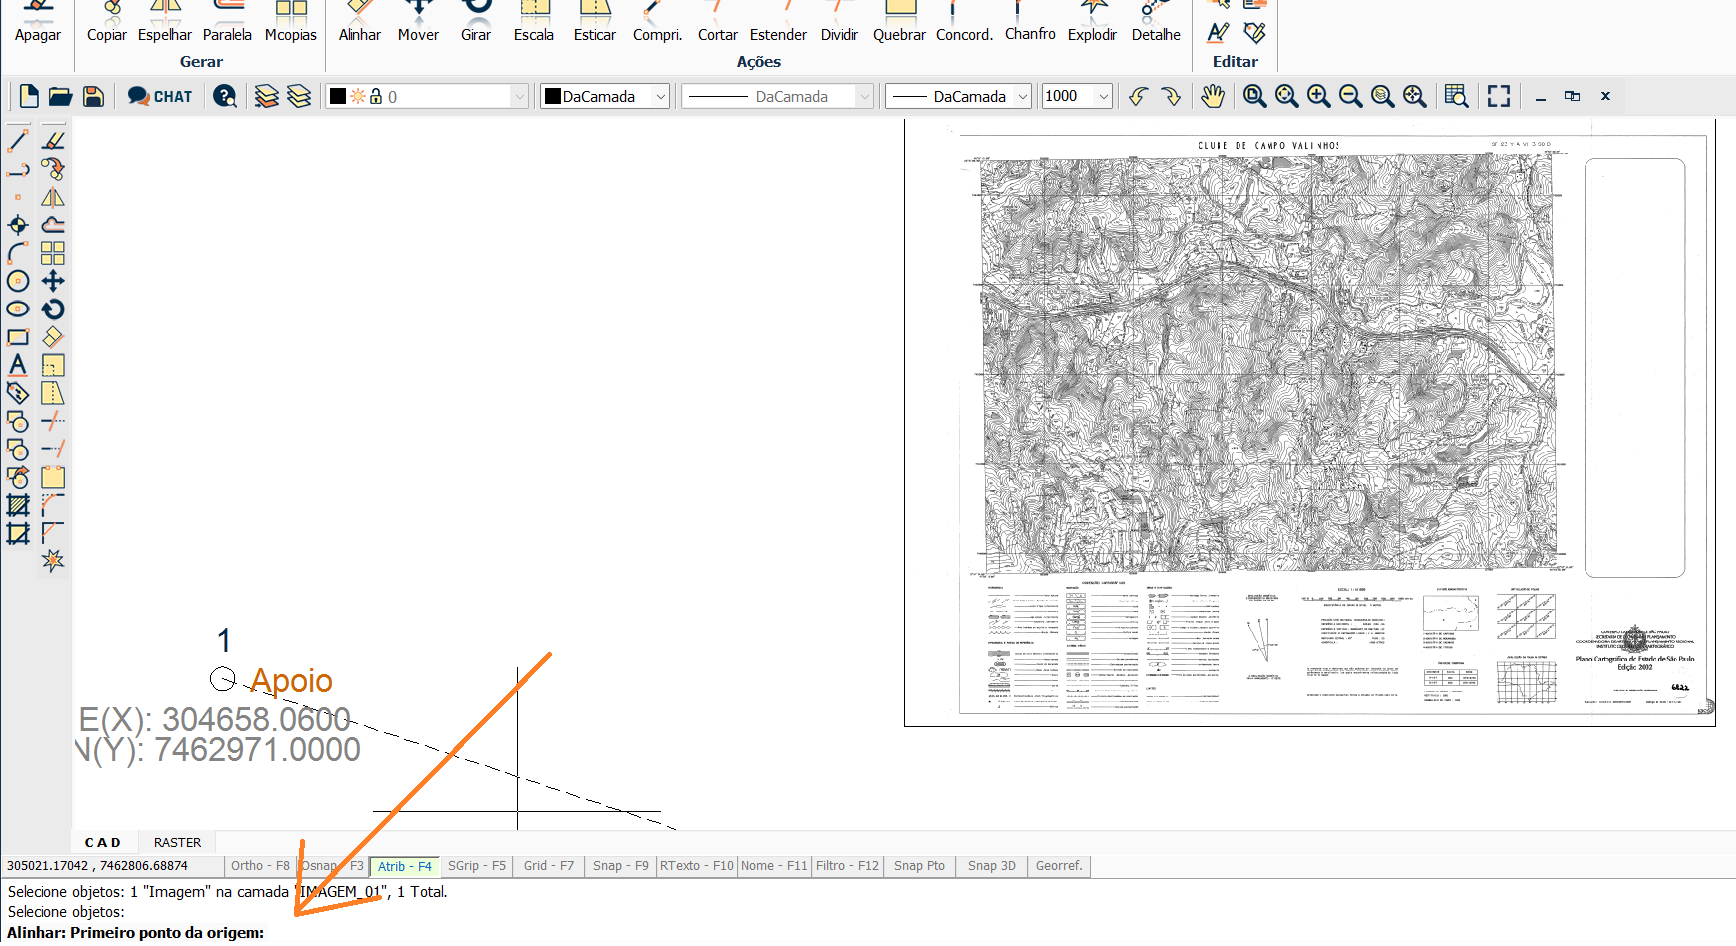Switch to the CAD tab
1736x946 pixels.
pyautogui.click(x=102, y=842)
